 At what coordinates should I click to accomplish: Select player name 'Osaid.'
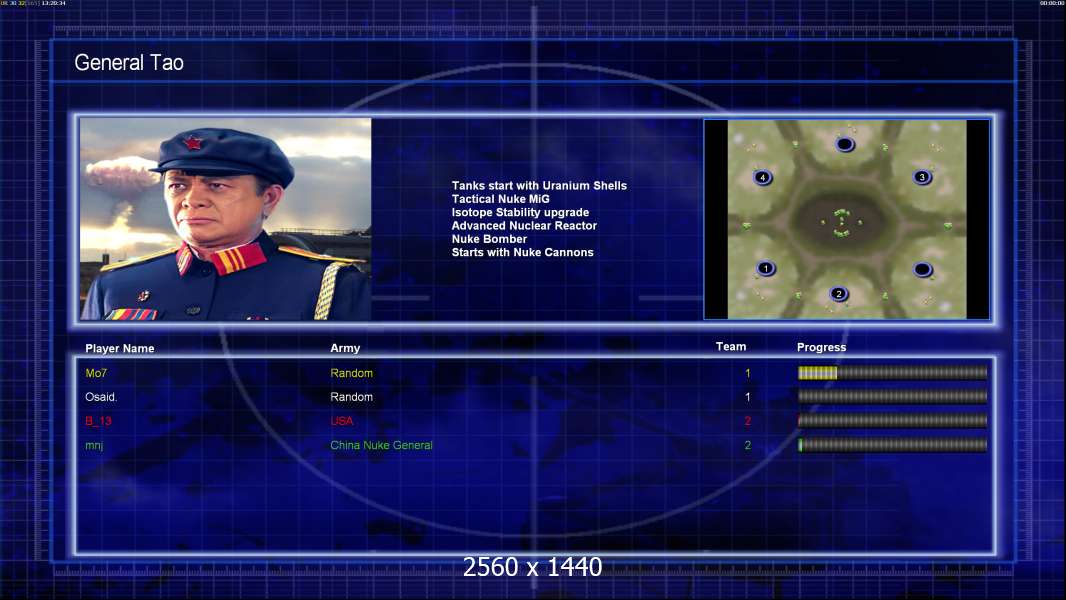101,397
